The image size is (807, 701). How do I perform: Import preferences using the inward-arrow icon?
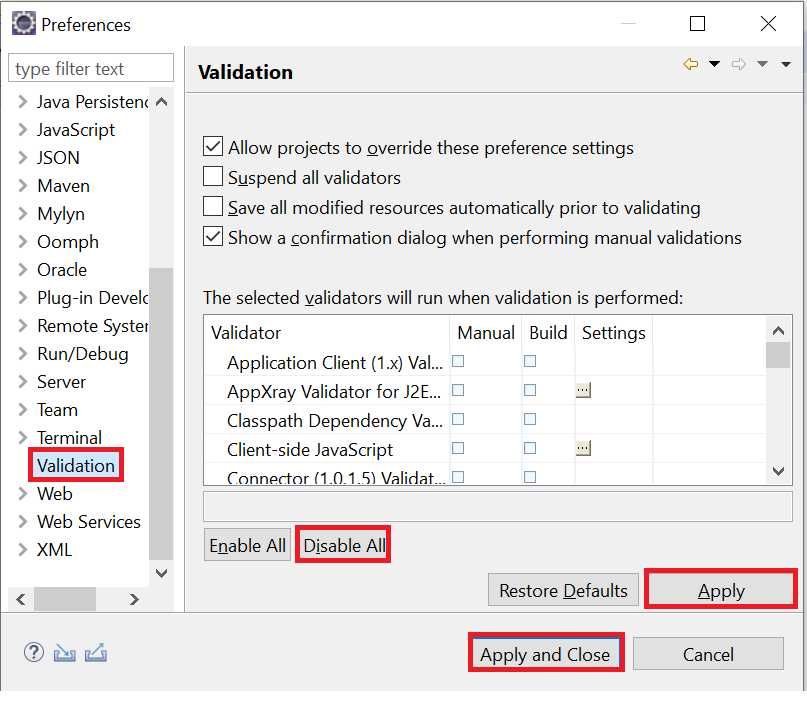[x=64, y=652]
